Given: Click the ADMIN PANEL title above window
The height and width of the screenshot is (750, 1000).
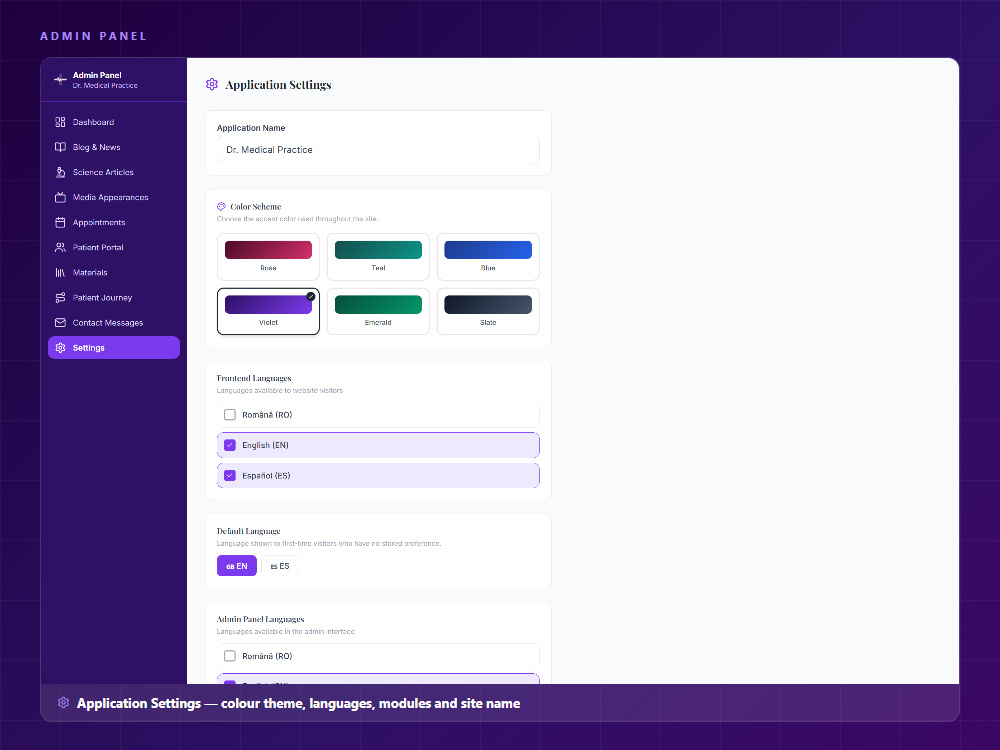Looking at the screenshot, I should pyautogui.click(x=94, y=36).
